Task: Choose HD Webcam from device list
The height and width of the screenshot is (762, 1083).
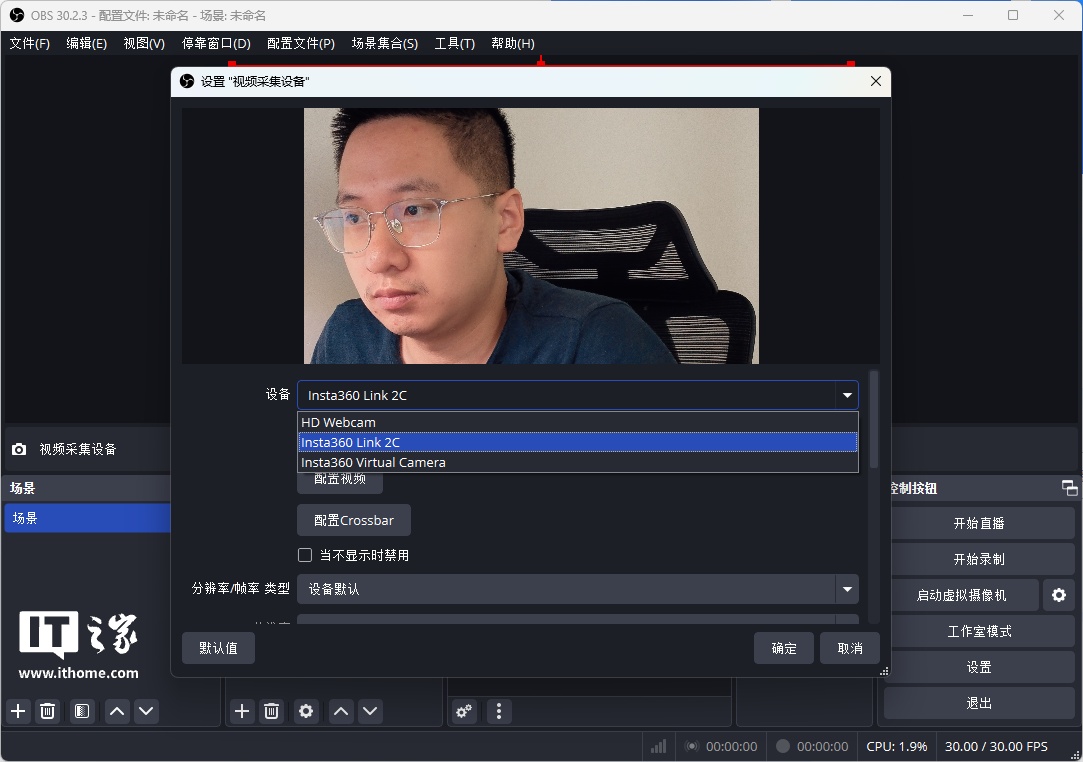Action: tap(578, 422)
